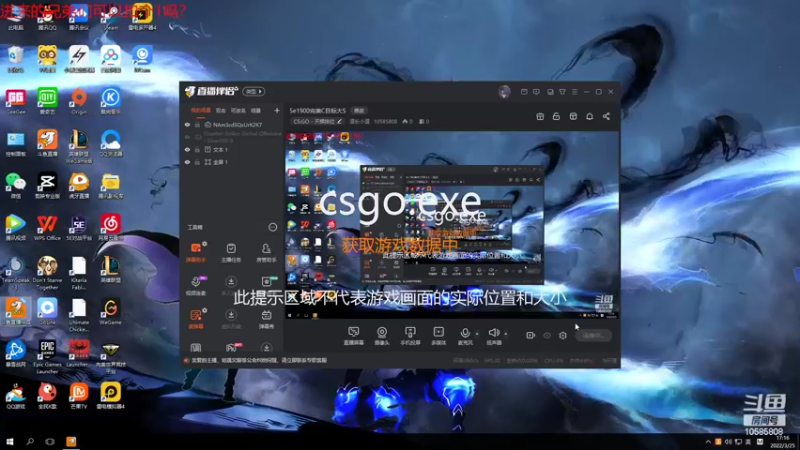Select the orange app on the taskbar

pos(71,441)
